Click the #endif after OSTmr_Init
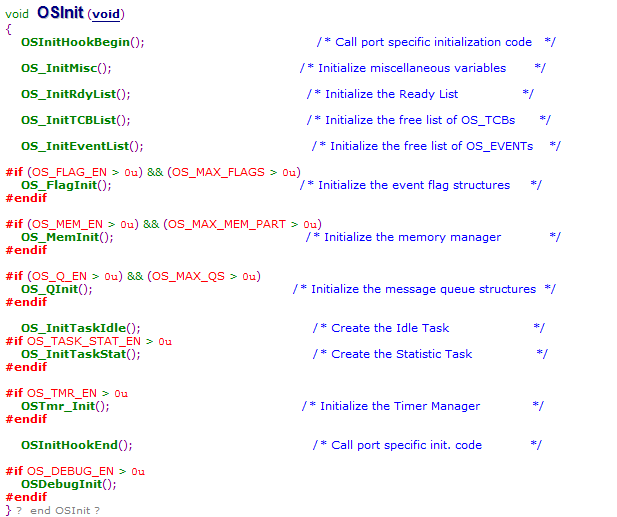The image size is (617, 517). click(26, 419)
